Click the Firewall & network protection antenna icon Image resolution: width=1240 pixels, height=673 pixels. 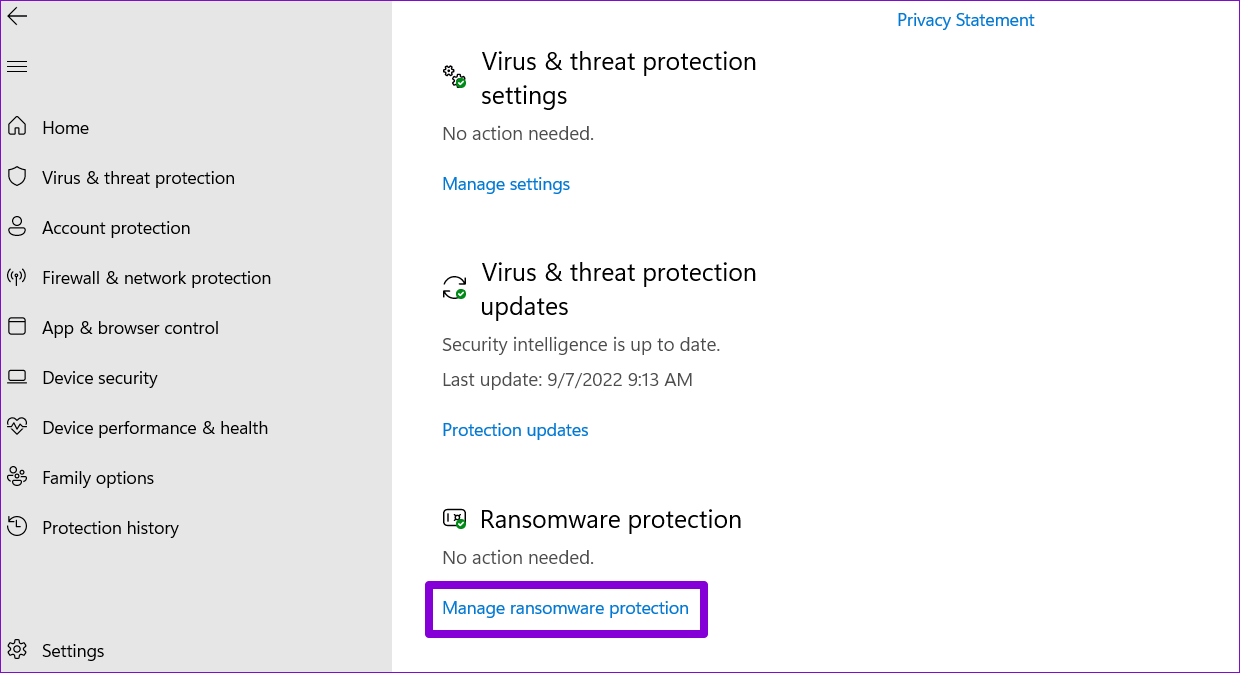[x=17, y=277]
